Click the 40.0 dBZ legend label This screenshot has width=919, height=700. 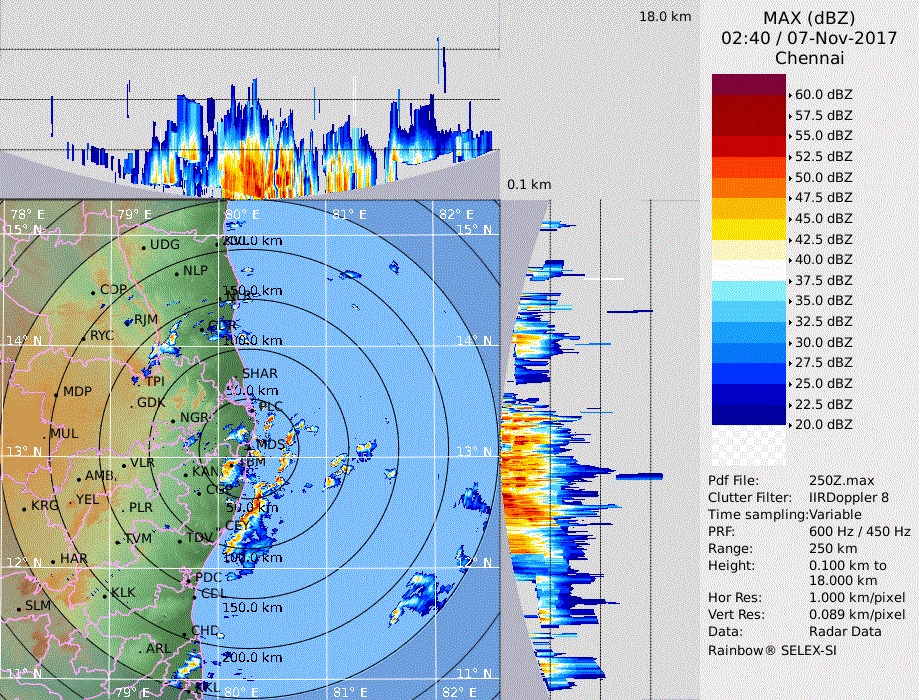coord(823,259)
